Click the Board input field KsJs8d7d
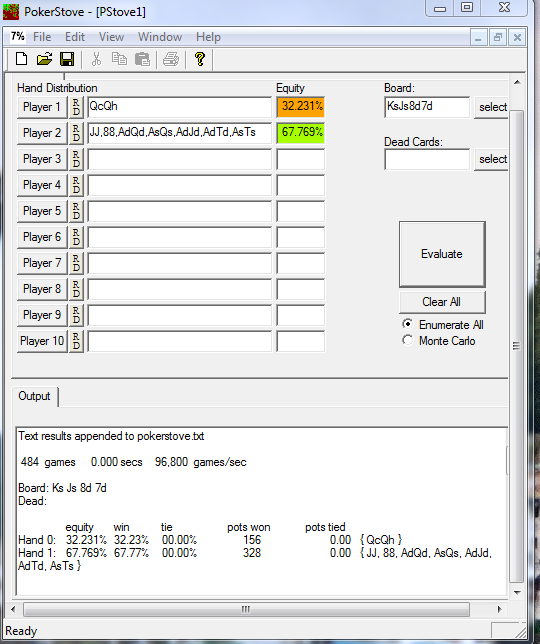Screen dimensions: 540x644 click(x=427, y=107)
